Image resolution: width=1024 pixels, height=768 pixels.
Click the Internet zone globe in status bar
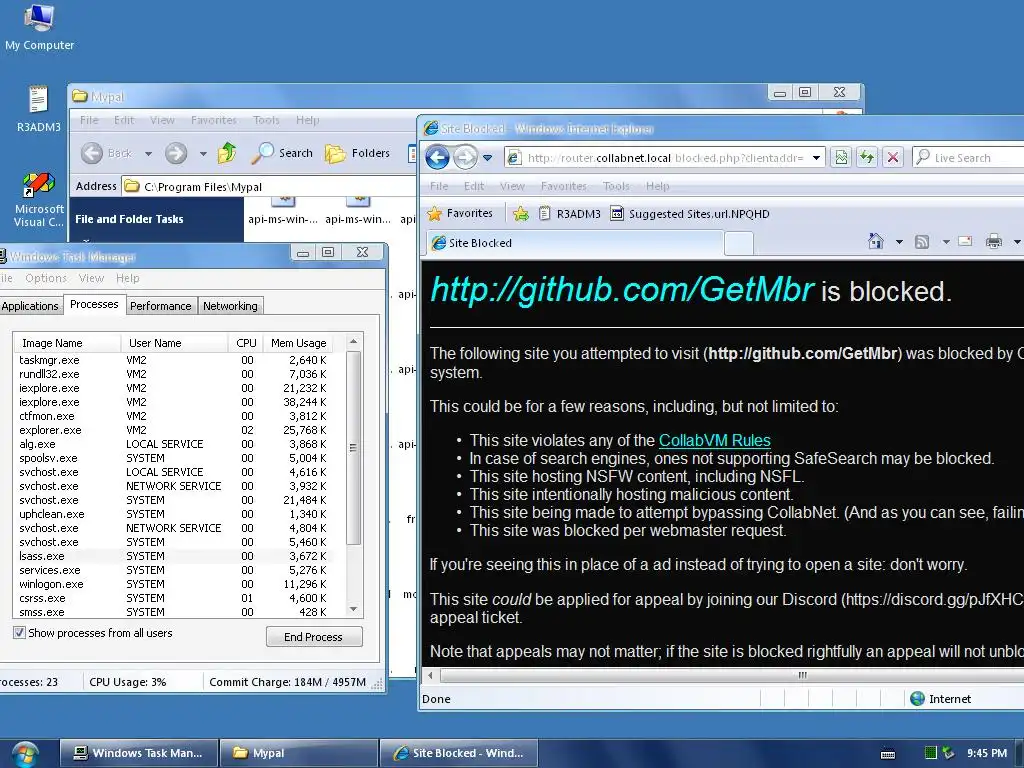pos(918,699)
